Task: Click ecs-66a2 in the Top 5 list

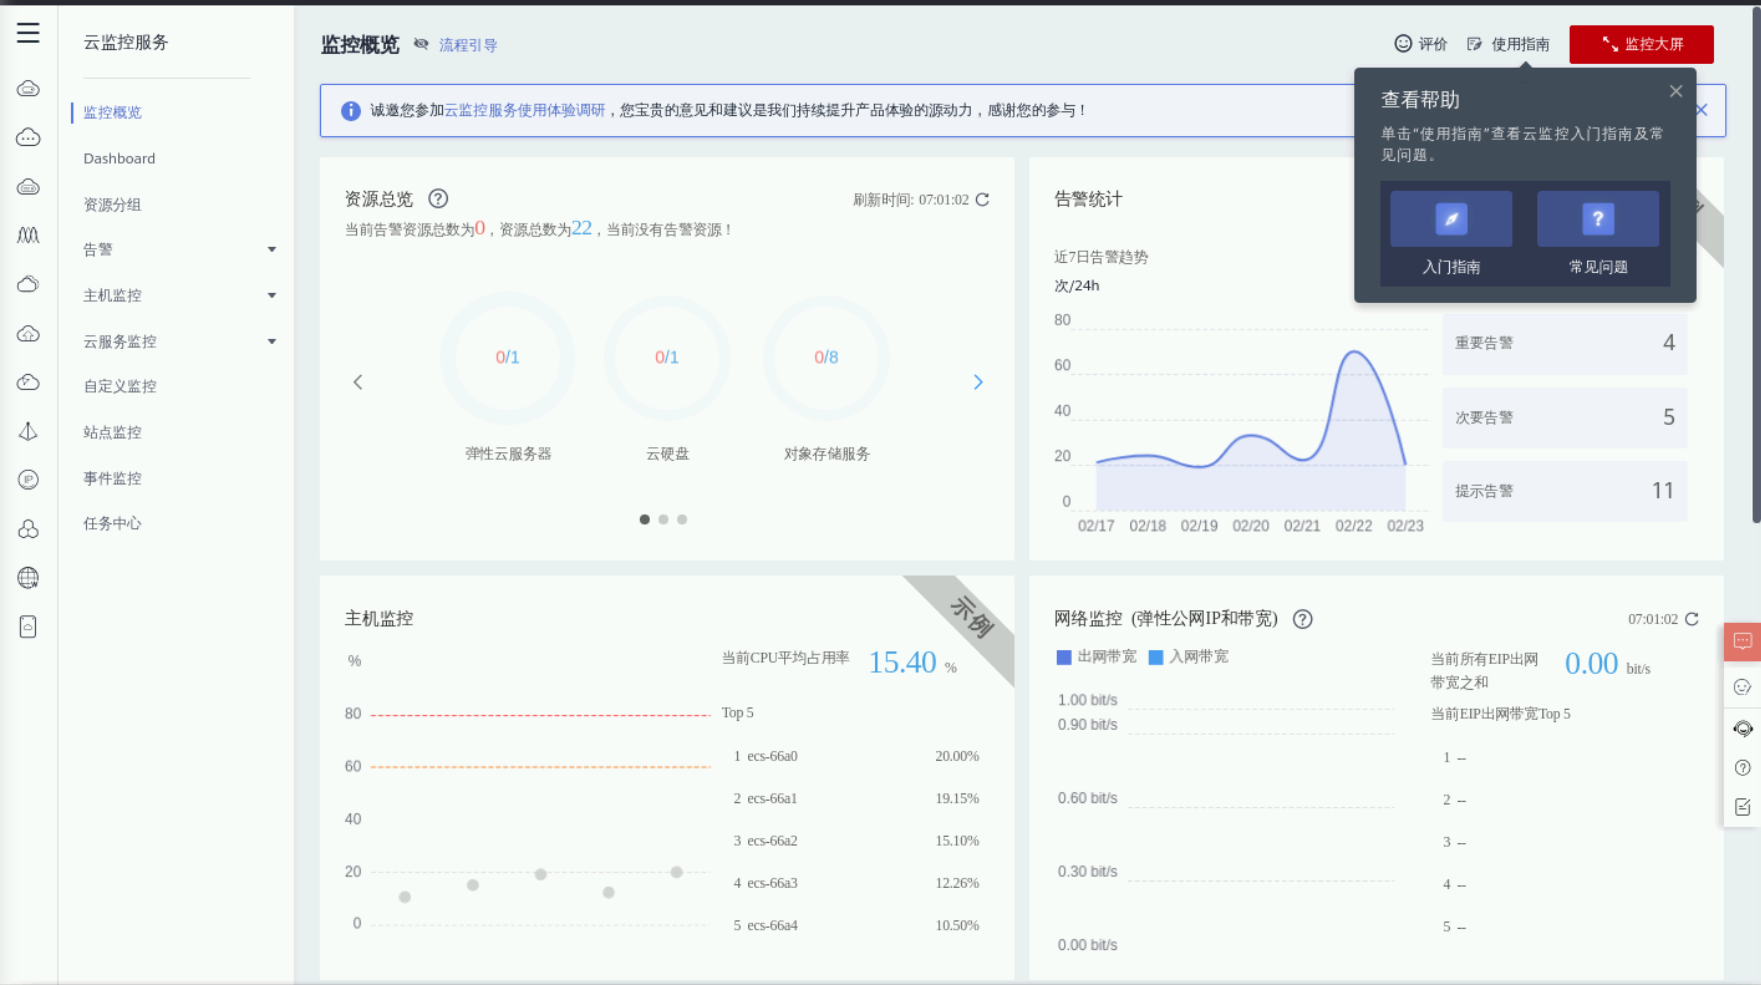Action: point(772,841)
